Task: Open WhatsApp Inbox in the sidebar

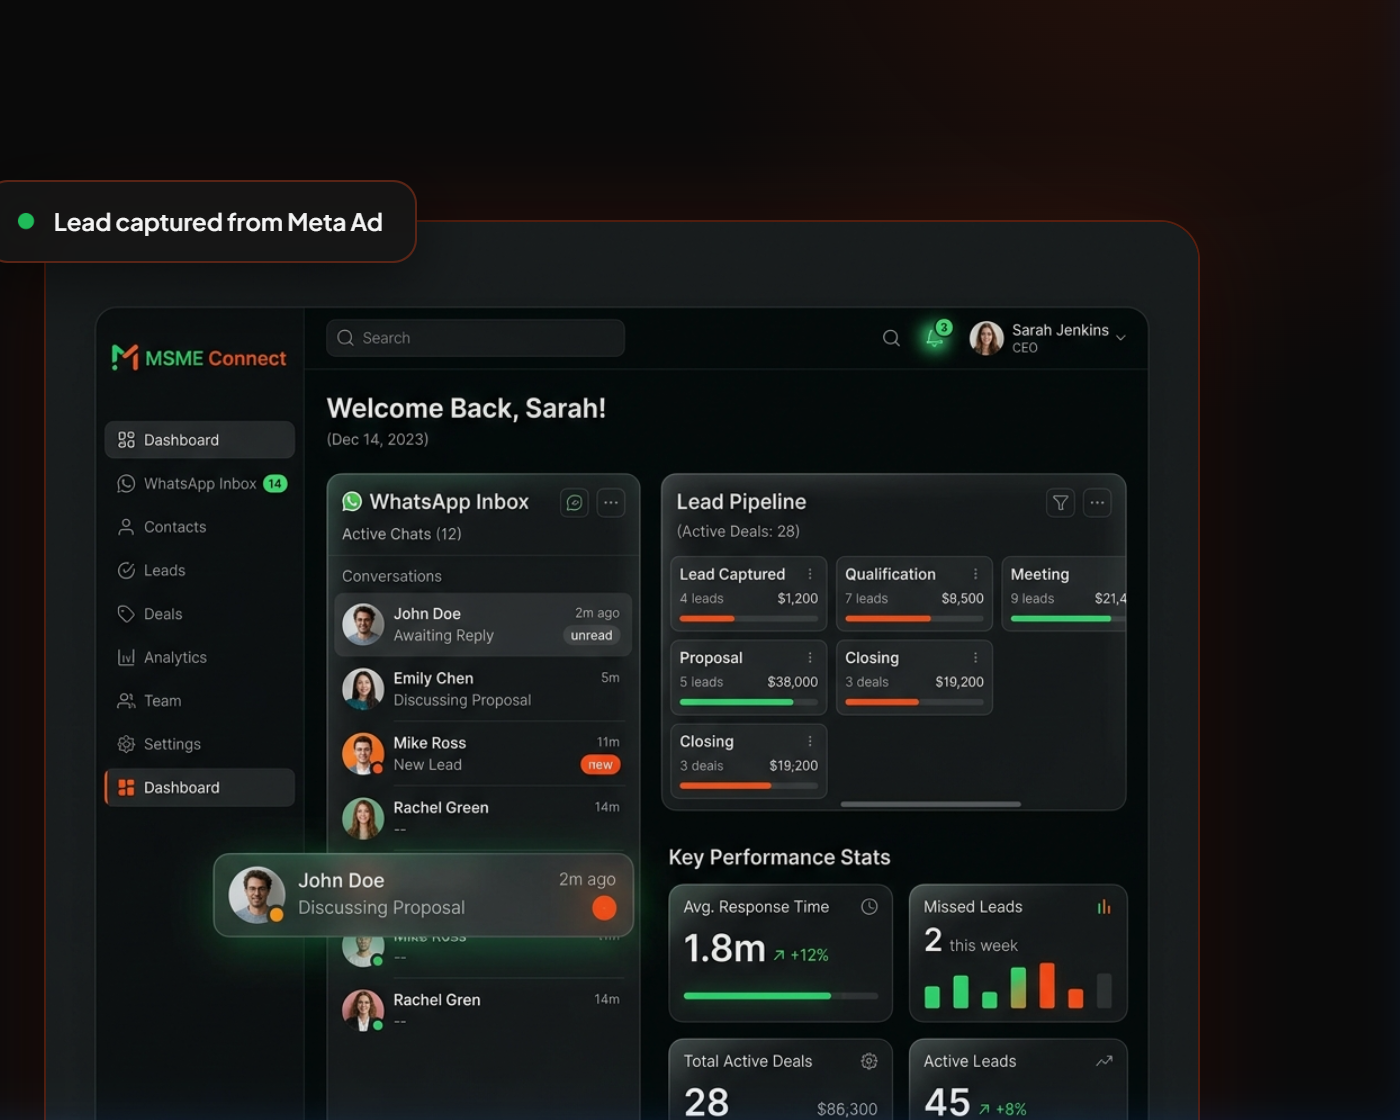Action: point(200,483)
